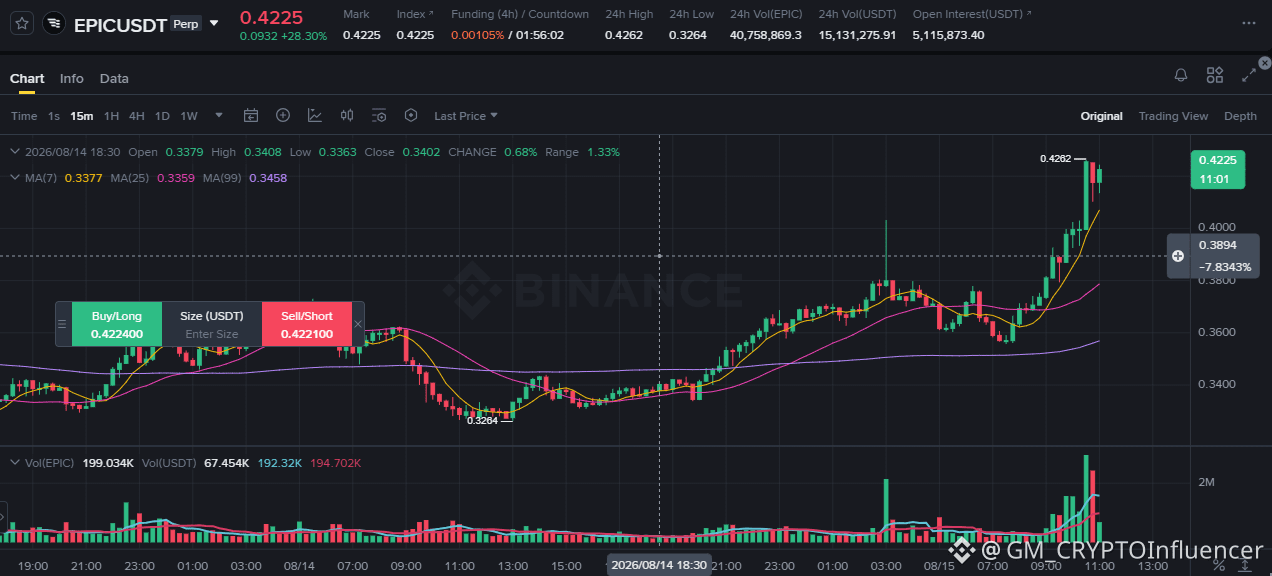Select the 1s time interval
Image resolution: width=1272 pixels, height=576 pixels.
54,116
